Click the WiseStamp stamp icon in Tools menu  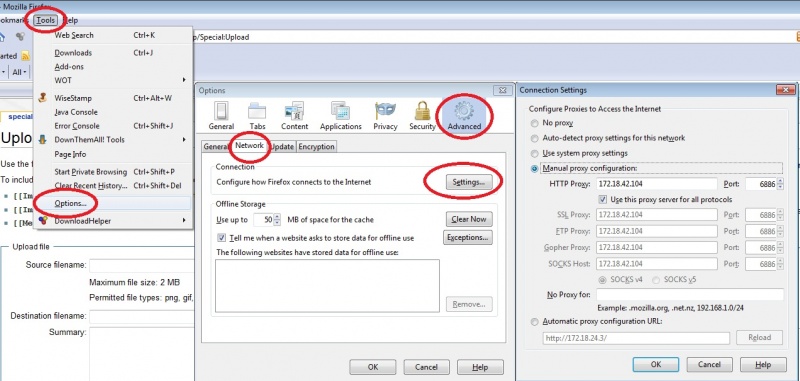click(x=43, y=98)
